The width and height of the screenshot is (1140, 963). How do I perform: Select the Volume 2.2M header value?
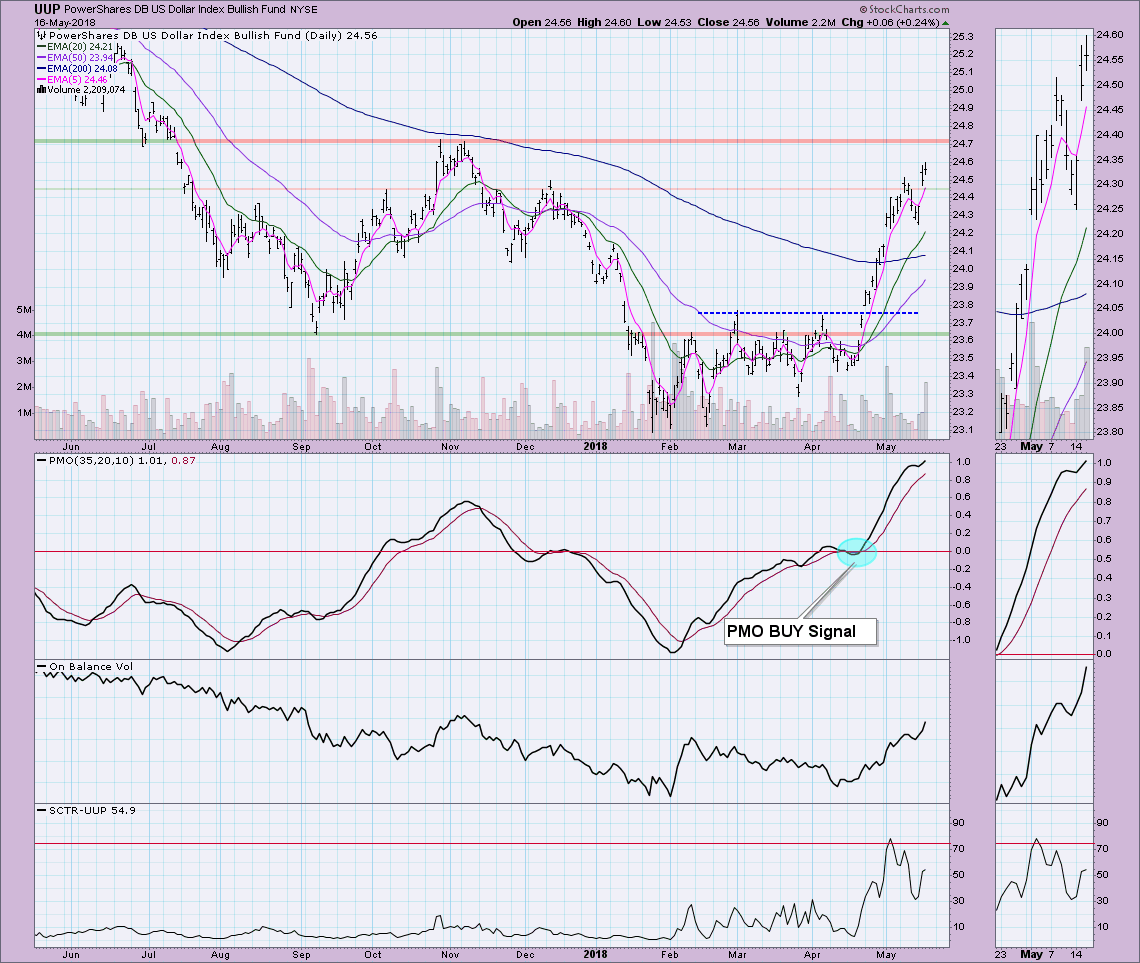[x=800, y=23]
